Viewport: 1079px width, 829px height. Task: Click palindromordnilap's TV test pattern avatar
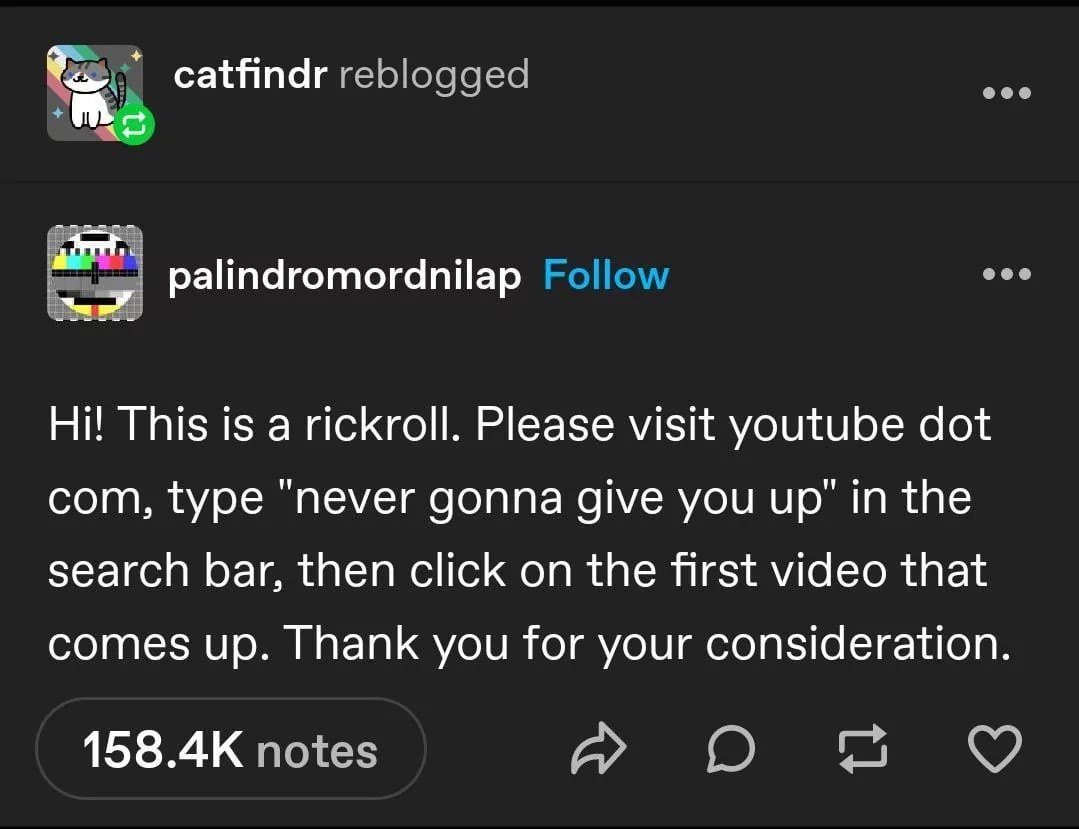click(94, 273)
